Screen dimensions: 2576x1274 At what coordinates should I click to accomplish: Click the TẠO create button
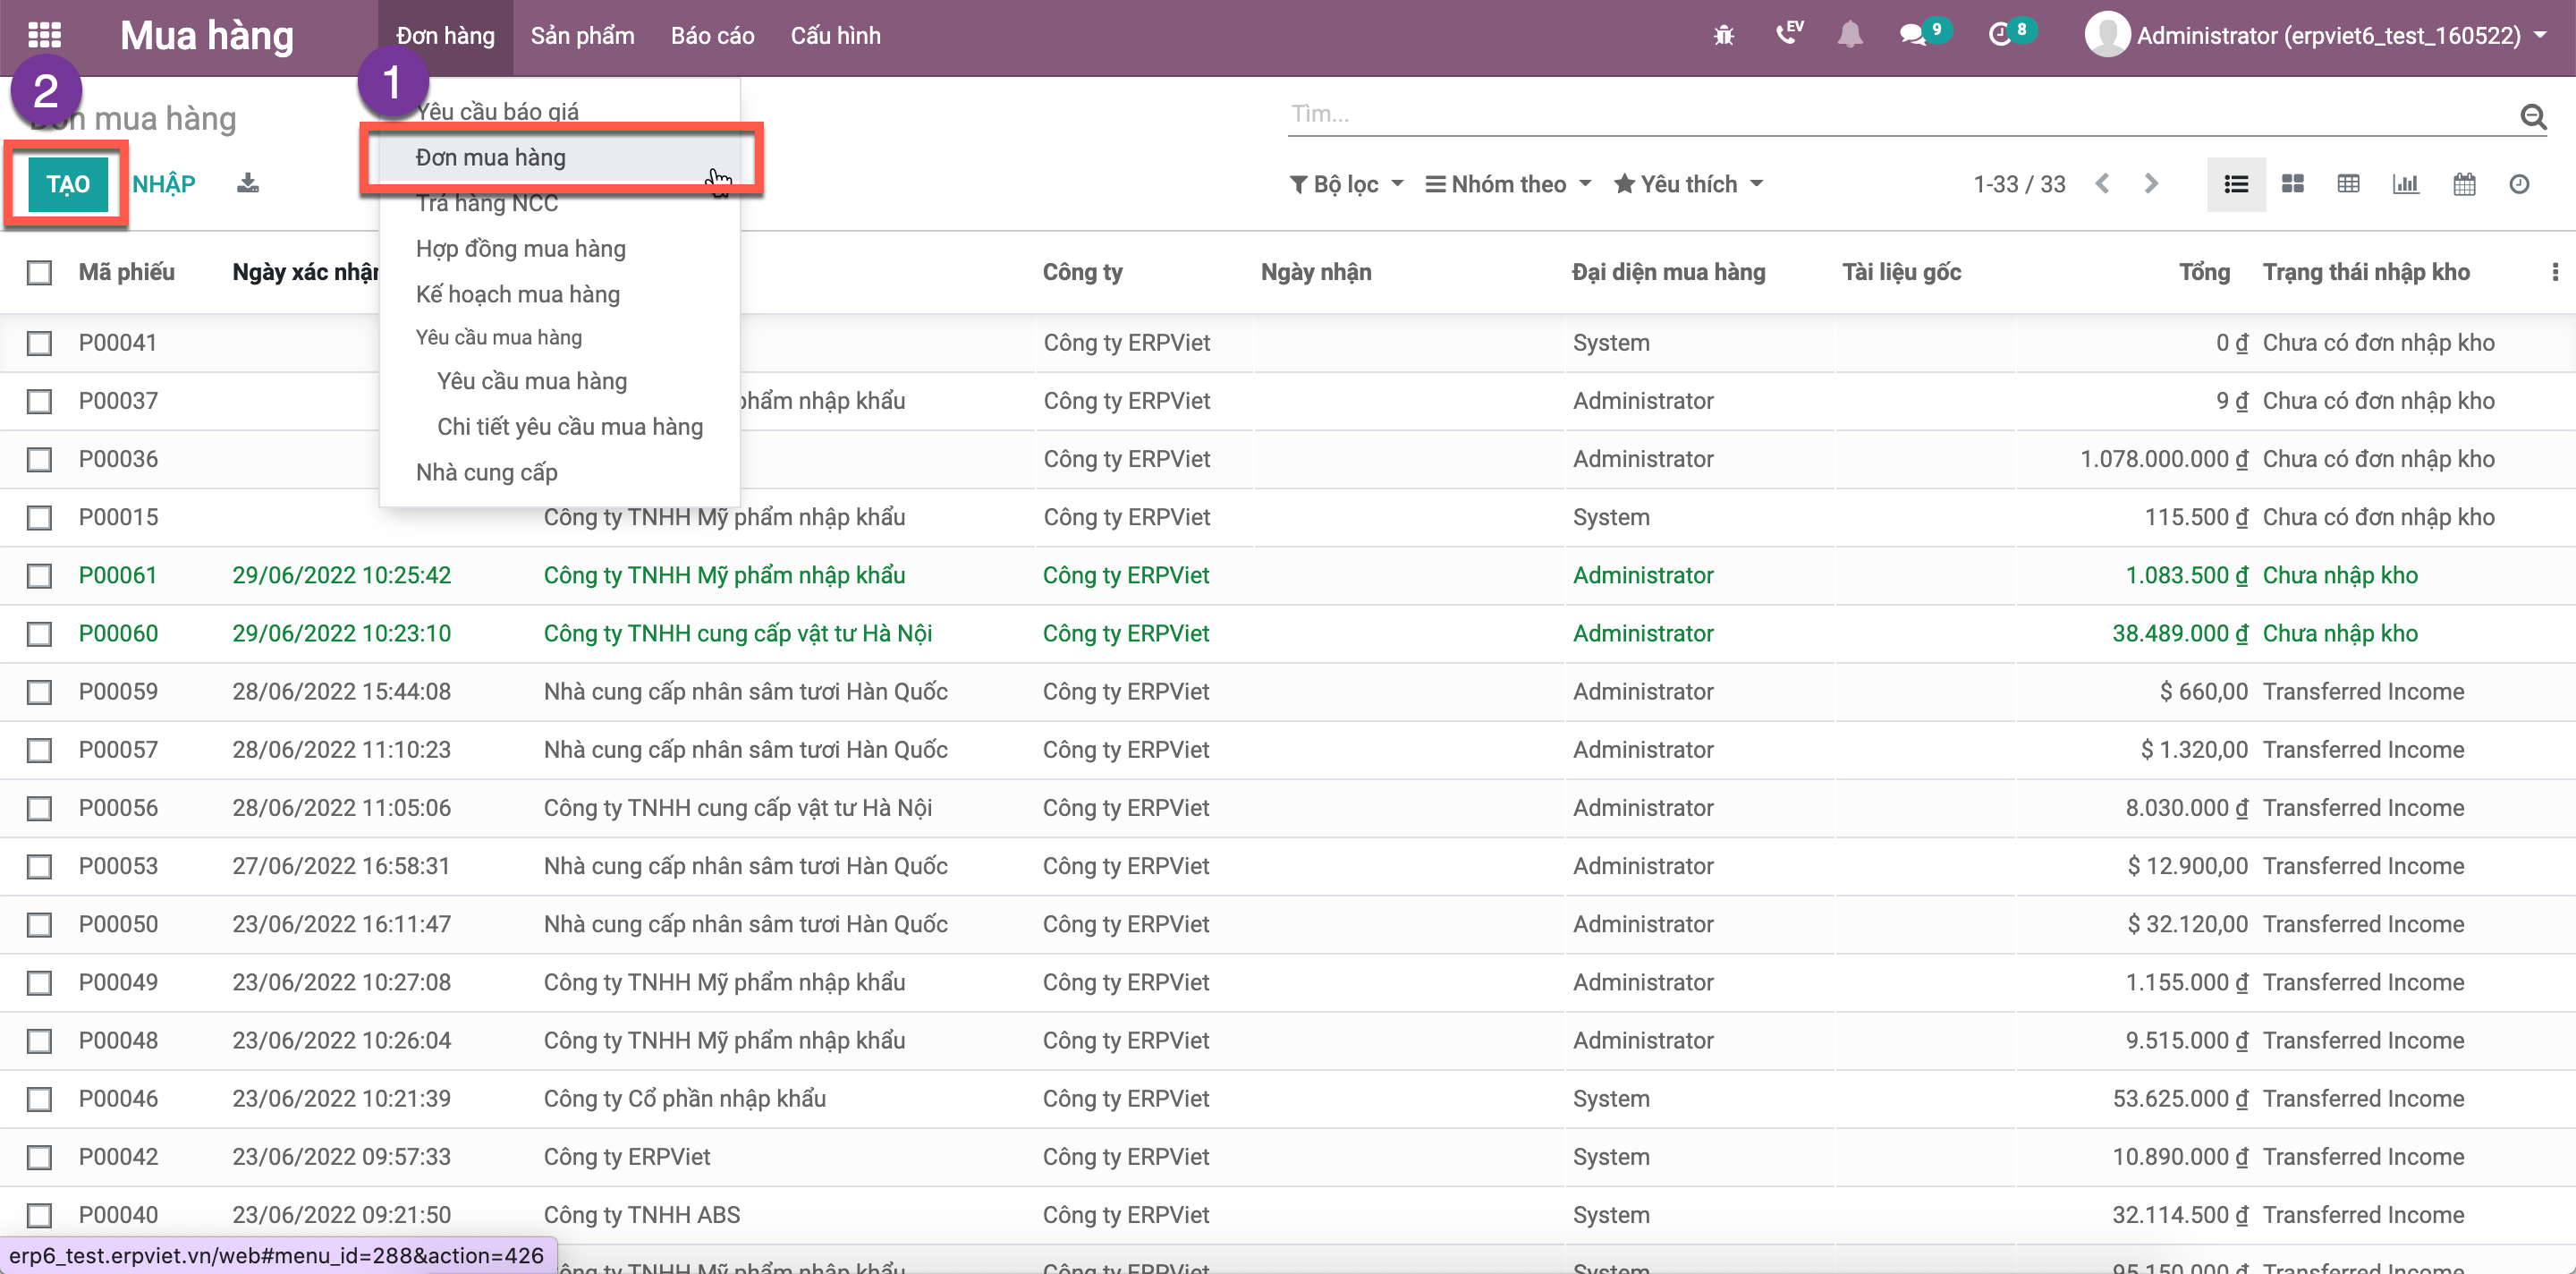[68, 184]
